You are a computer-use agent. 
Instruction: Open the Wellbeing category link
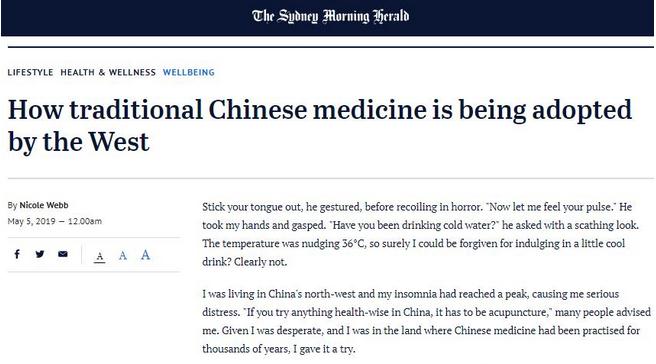(x=189, y=72)
